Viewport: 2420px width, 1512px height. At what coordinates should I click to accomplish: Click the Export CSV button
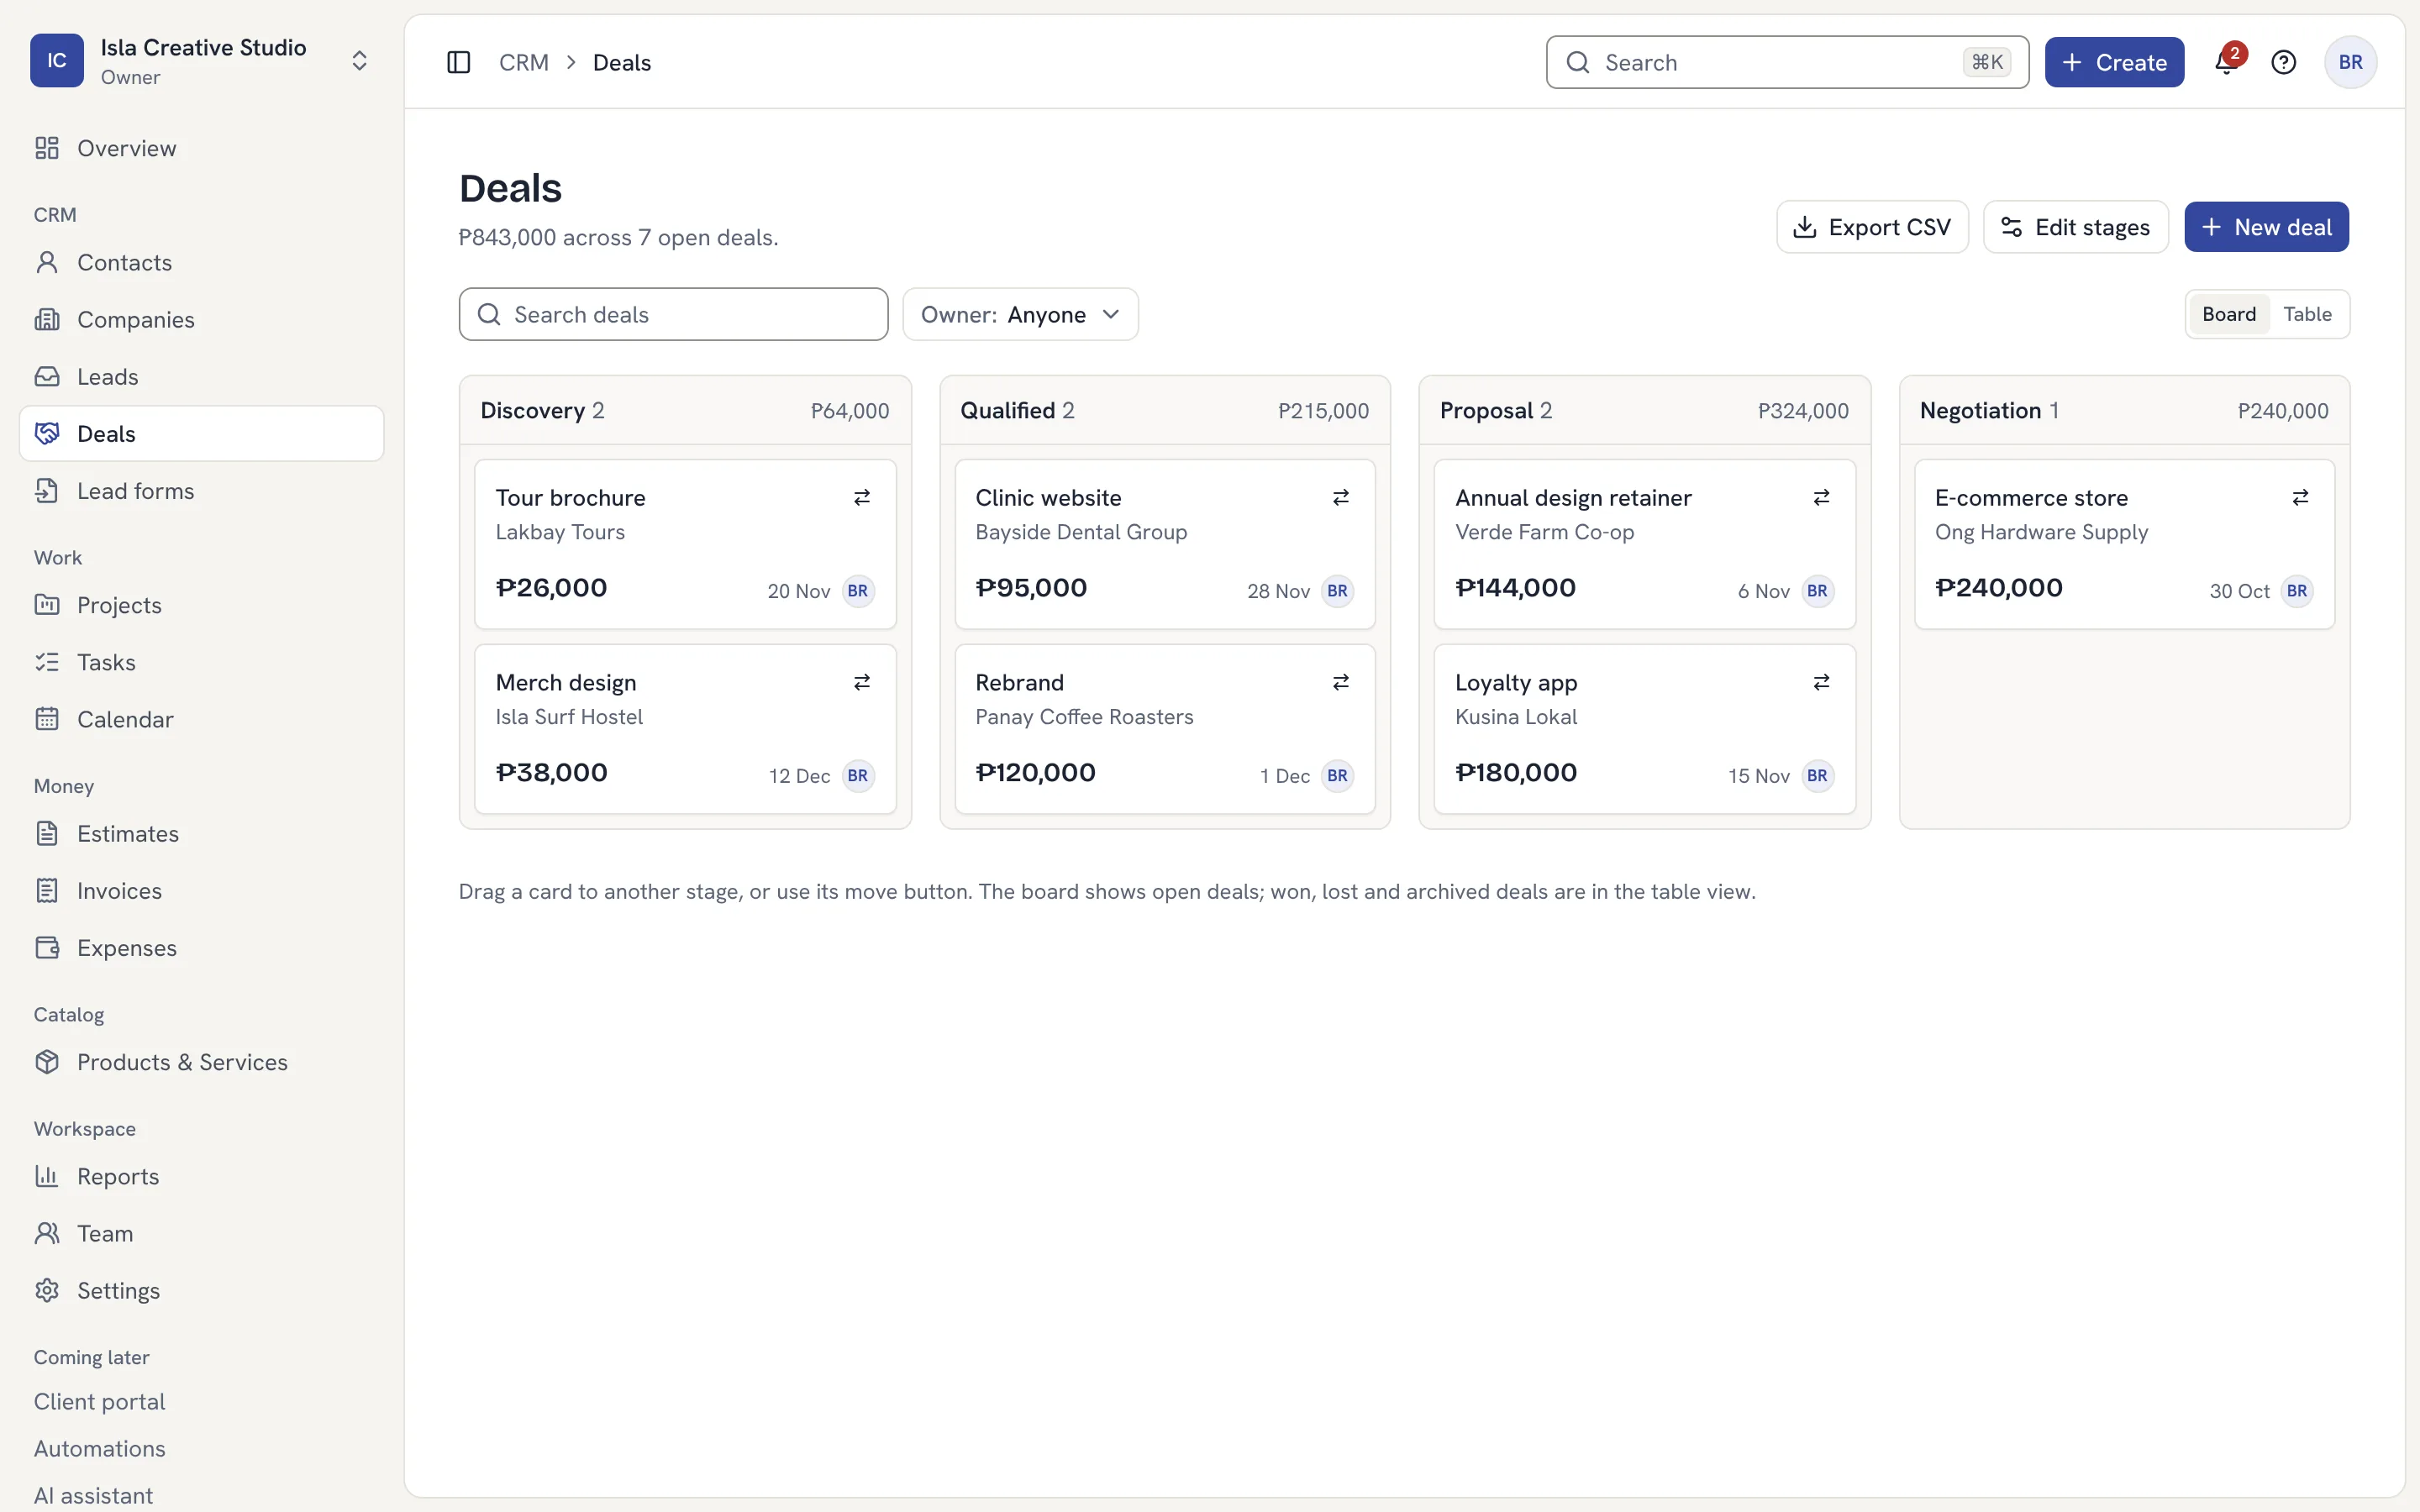[x=1872, y=227]
